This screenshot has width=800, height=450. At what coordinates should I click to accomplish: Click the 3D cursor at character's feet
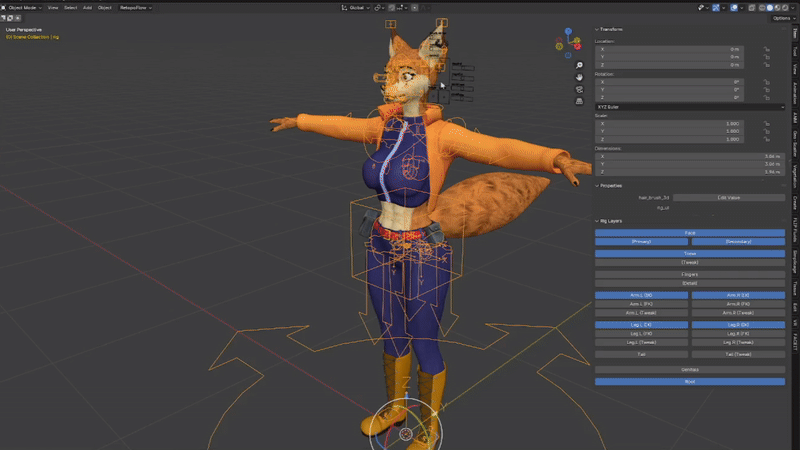(406, 434)
